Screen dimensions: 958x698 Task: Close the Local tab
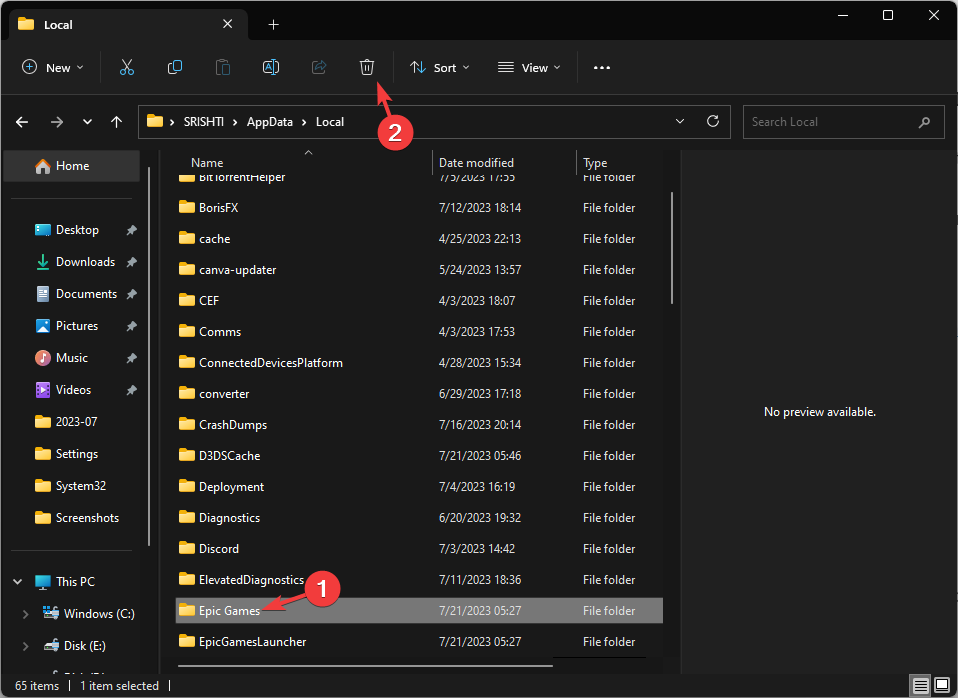[227, 24]
